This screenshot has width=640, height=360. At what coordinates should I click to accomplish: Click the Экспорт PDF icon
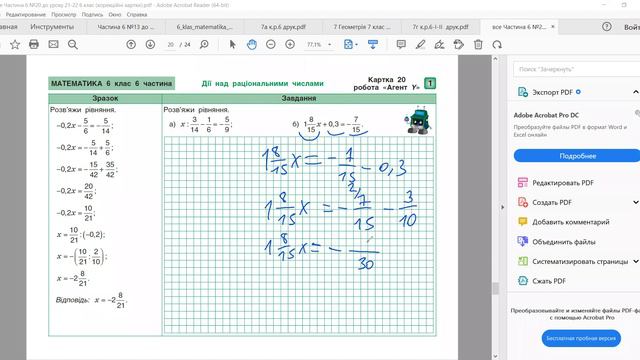click(x=522, y=92)
